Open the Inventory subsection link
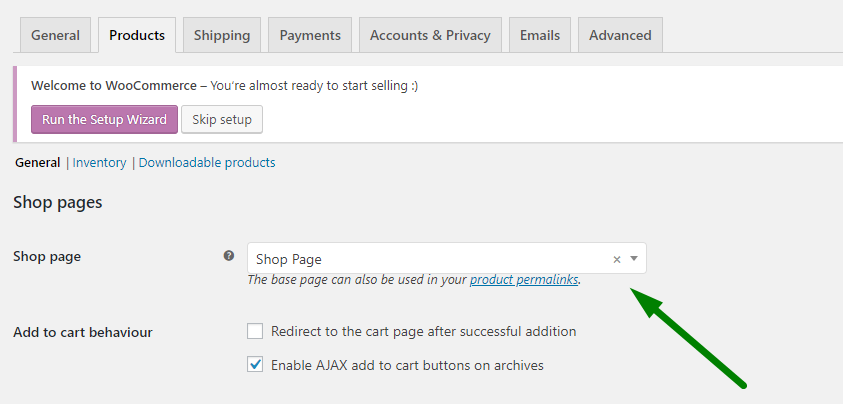This screenshot has height=404, width=843. tap(99, 163)
